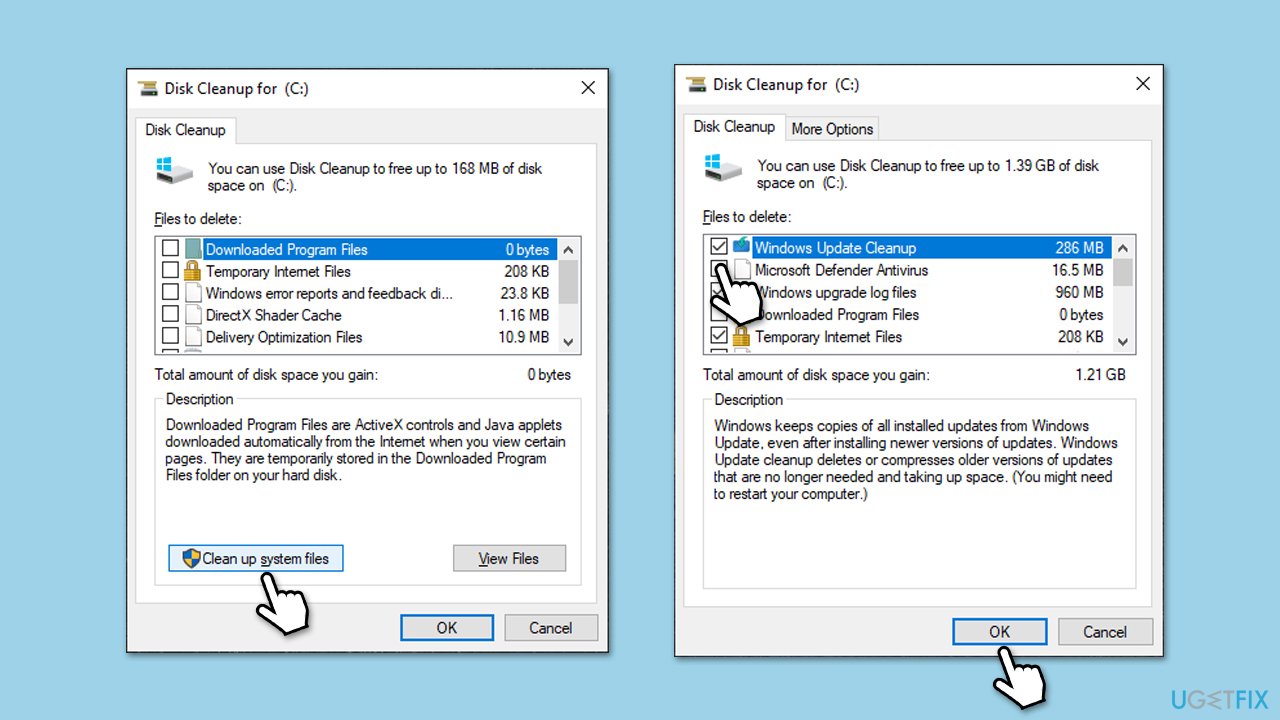The image size is (1280, 720).
Task: Select Windows error reports and feedback row text
Action: click(x=329, y=293)
